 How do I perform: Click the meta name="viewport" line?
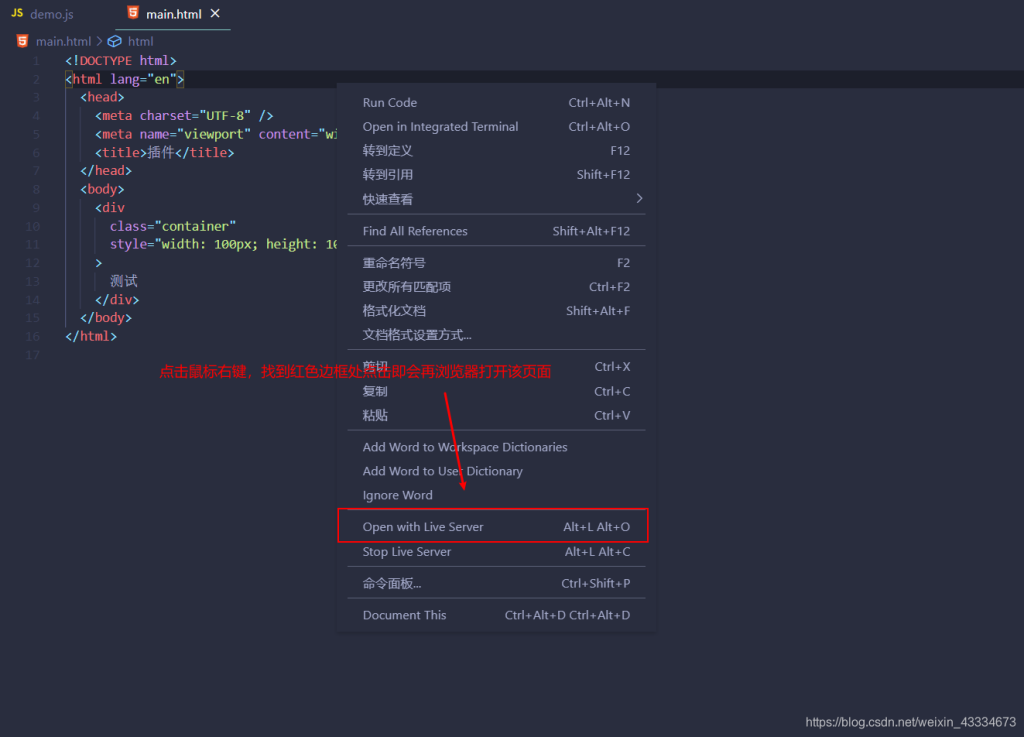click(216, 134)
